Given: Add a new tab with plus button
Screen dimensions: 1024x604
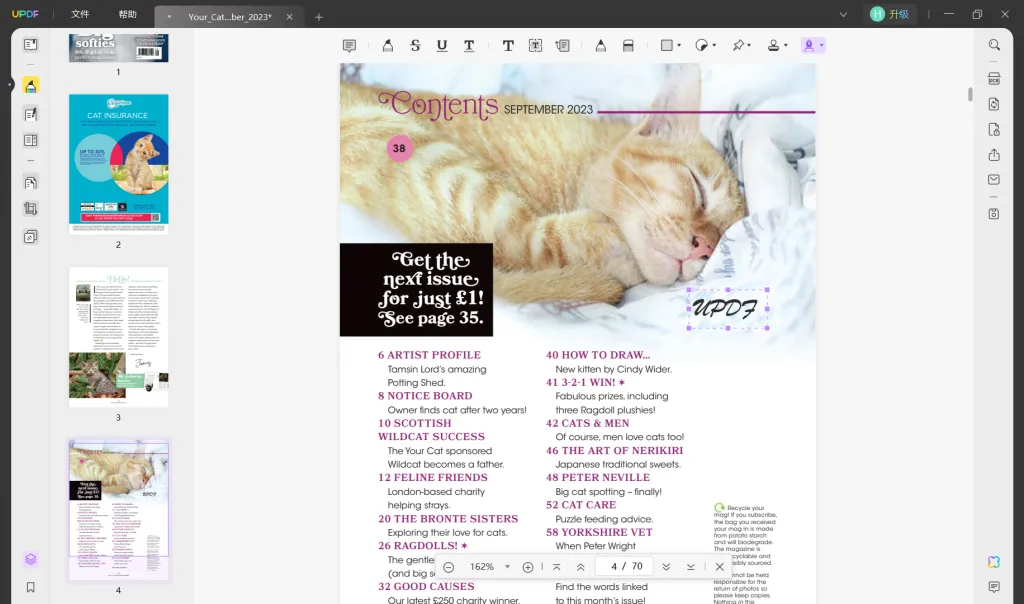Looking at the screenshot, I should (319, 17).
